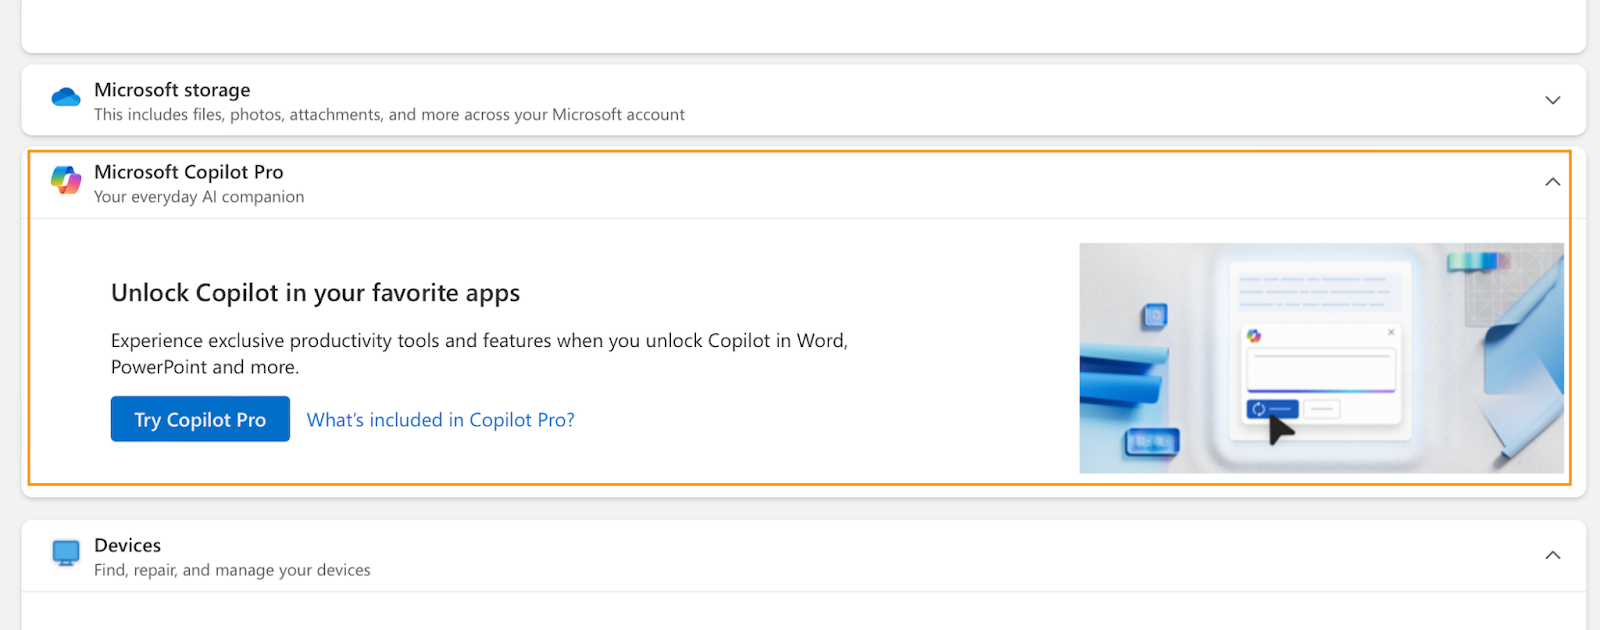Click the storage description about files, photos, attachments
This screenshot has width=1600, height=630.
(x=389, y=115)
